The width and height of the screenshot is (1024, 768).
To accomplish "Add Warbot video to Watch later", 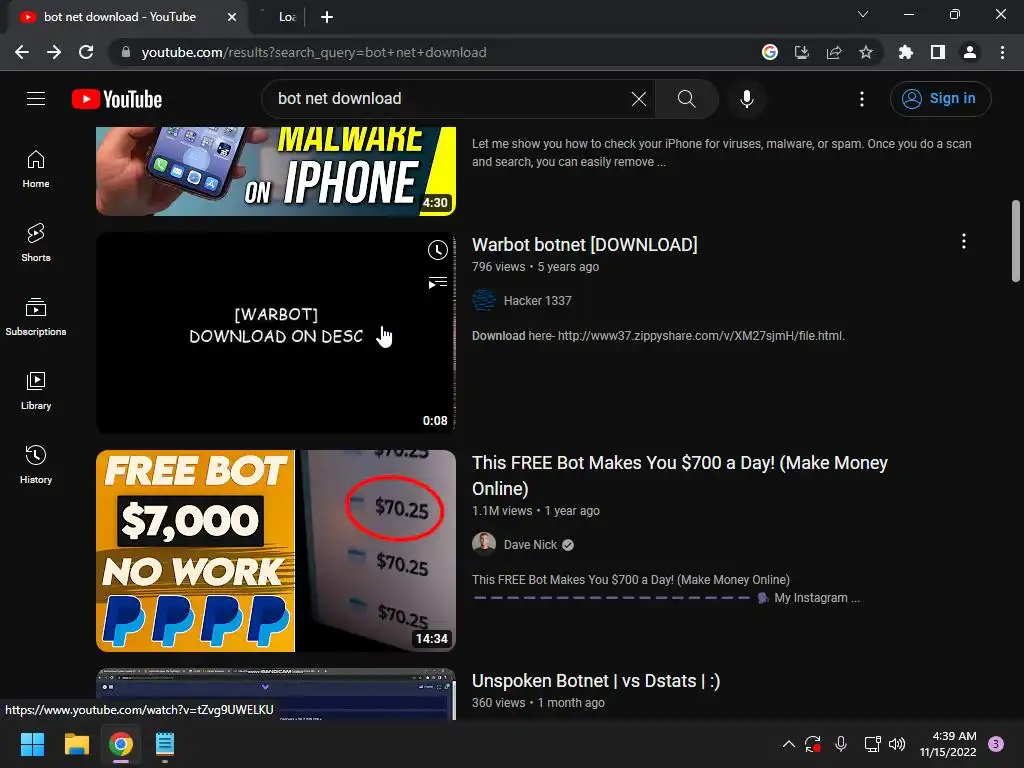I will (438, 250).
